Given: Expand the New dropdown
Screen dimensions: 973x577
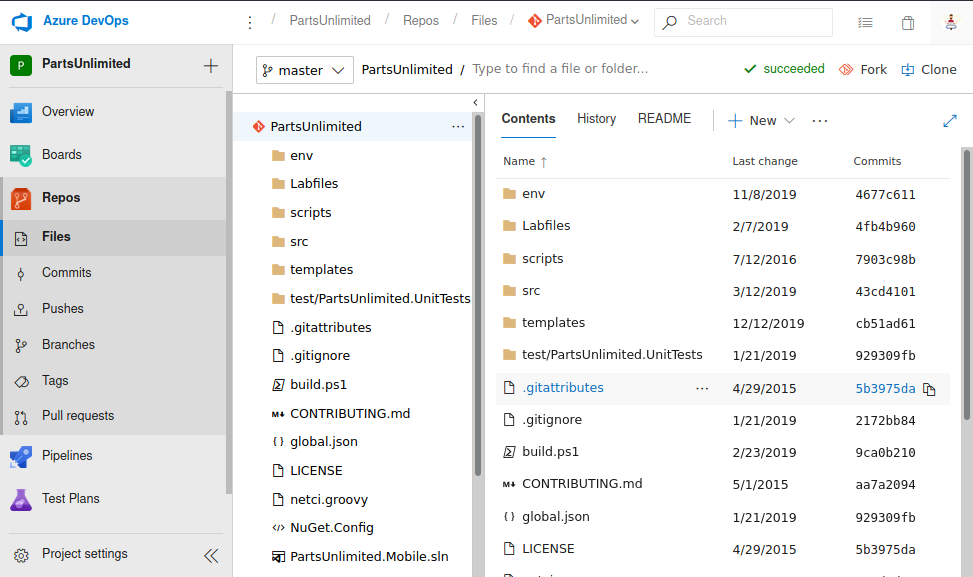Looking at the screenshot, I should click(x=761, y=120).
